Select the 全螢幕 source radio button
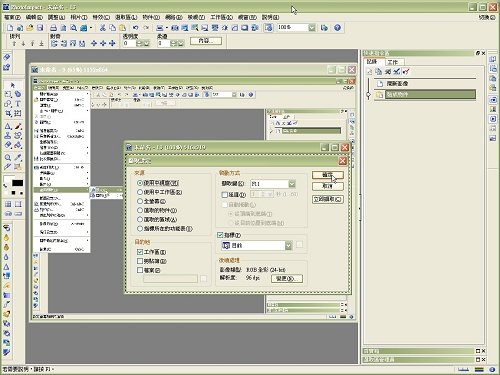This screenshot has width=500, height=375. (x=140, y=201)
